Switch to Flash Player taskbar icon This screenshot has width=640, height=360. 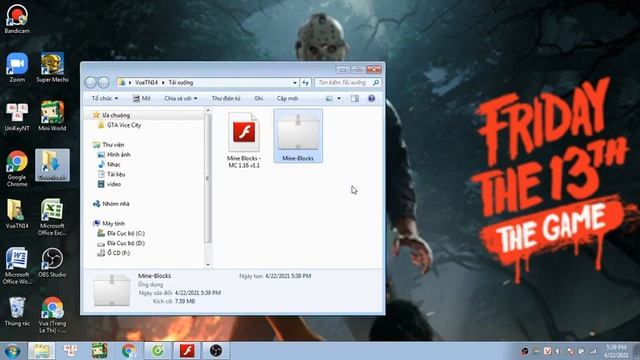[x=187, y=351]
